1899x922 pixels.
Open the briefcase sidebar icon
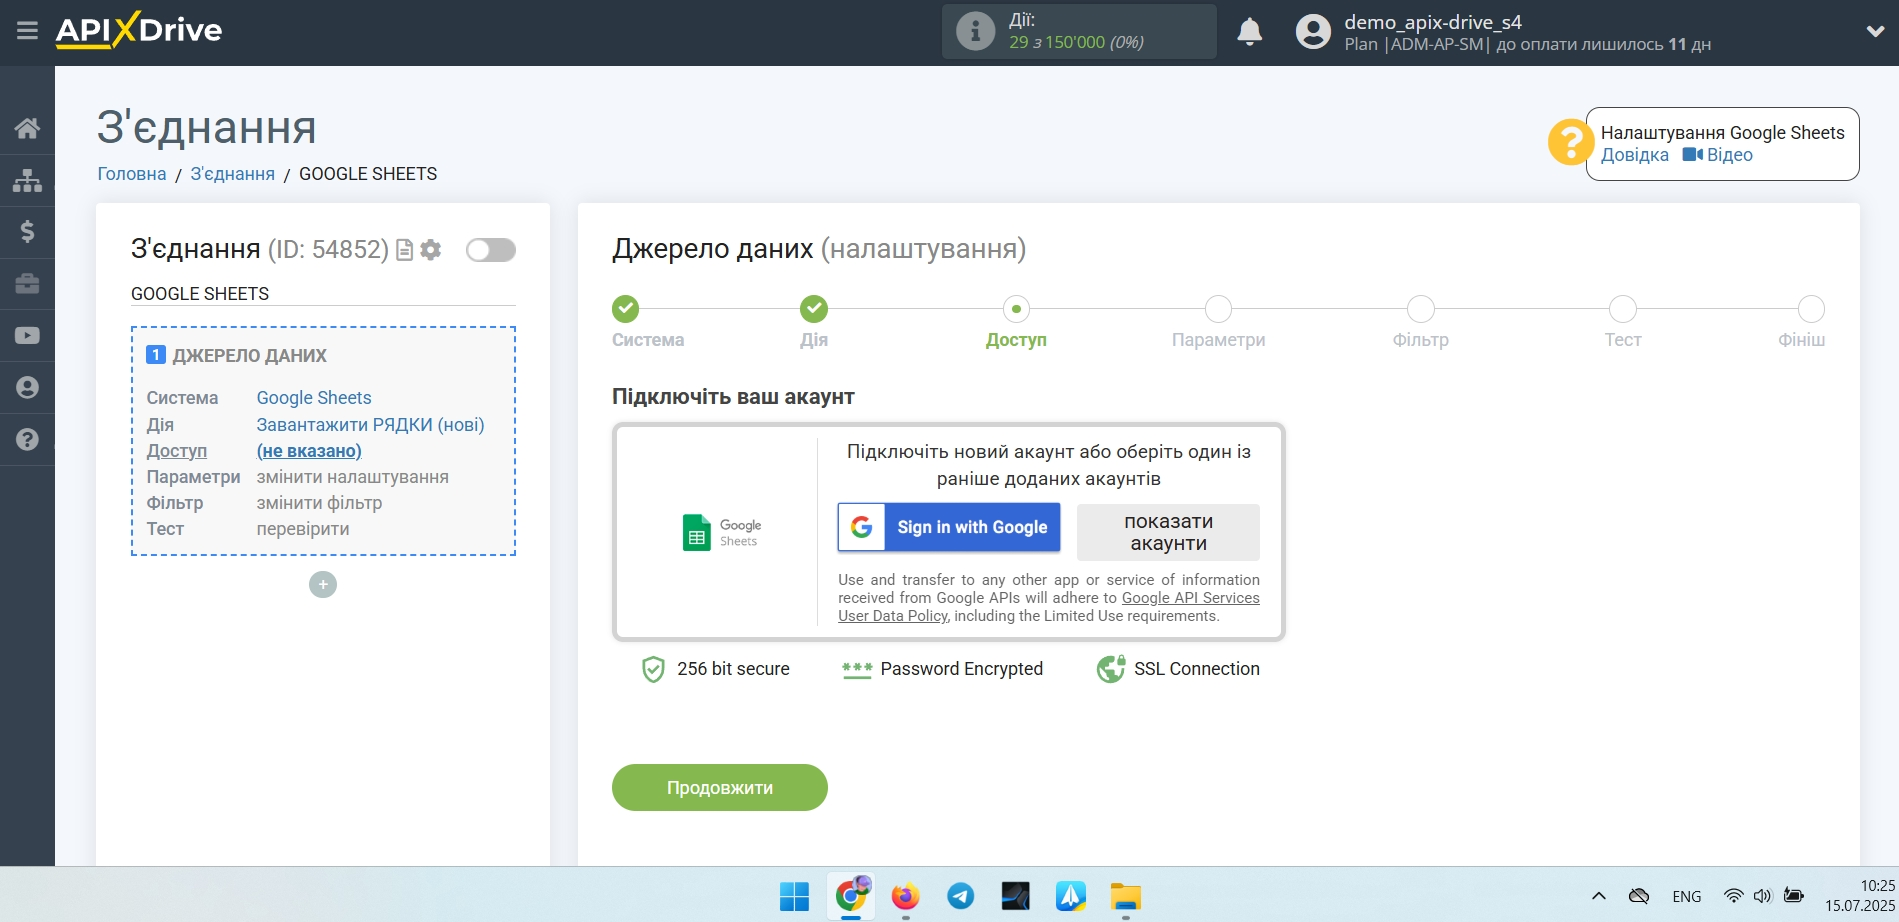[27, 284]
